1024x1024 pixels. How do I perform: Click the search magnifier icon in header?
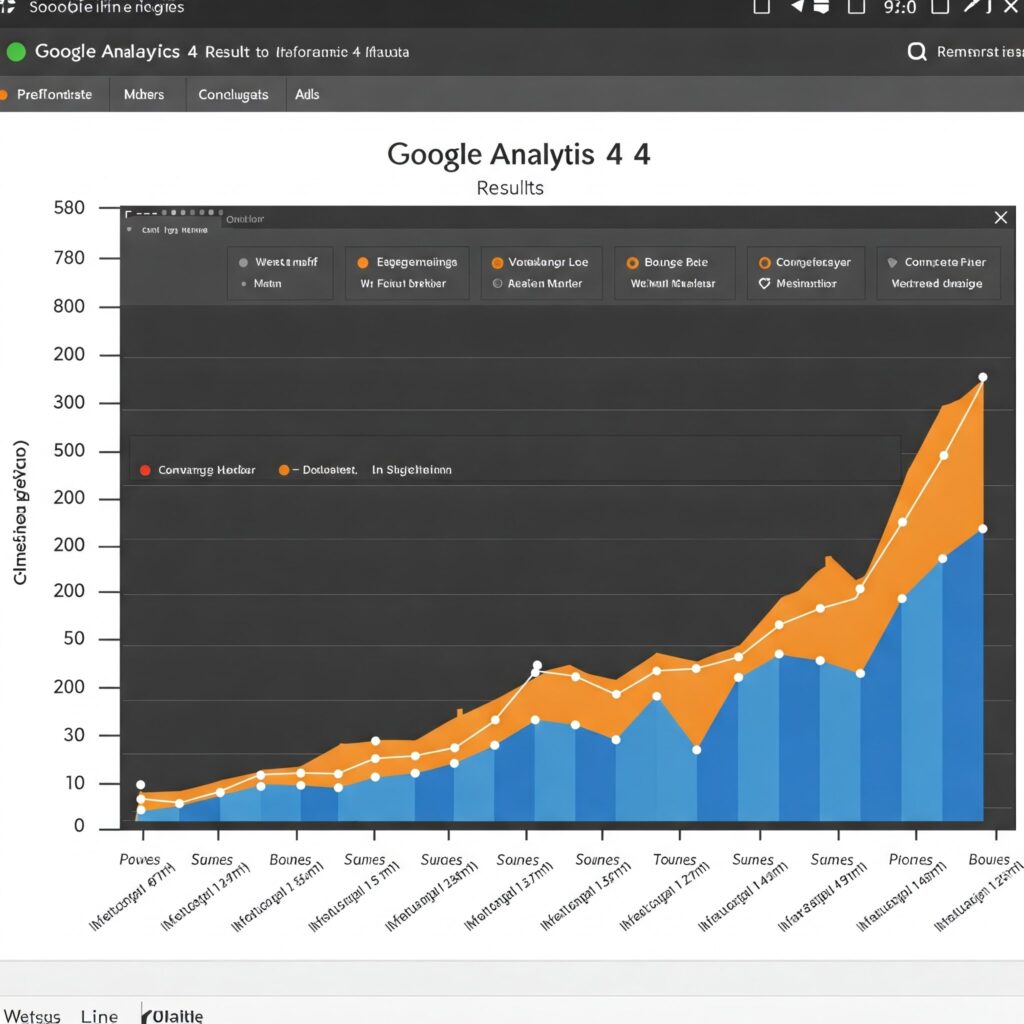(916, 52)
